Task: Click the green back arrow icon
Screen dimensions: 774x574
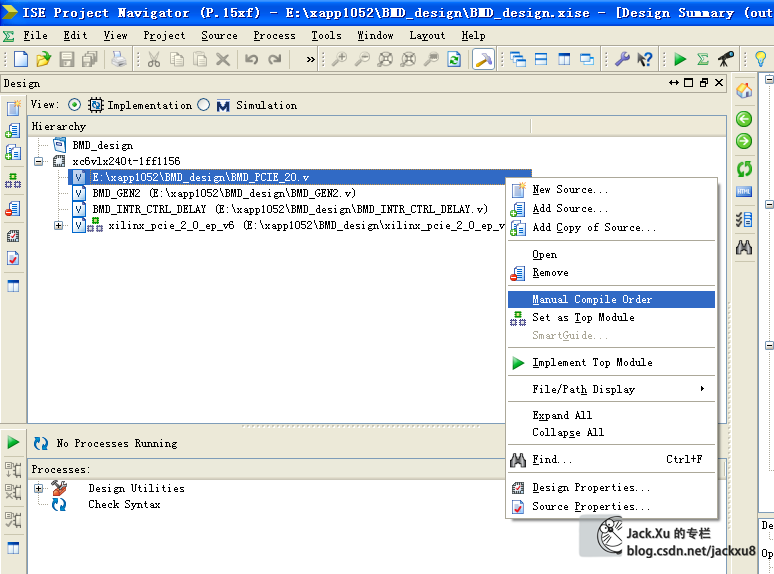Action: (x=744, y=119)
